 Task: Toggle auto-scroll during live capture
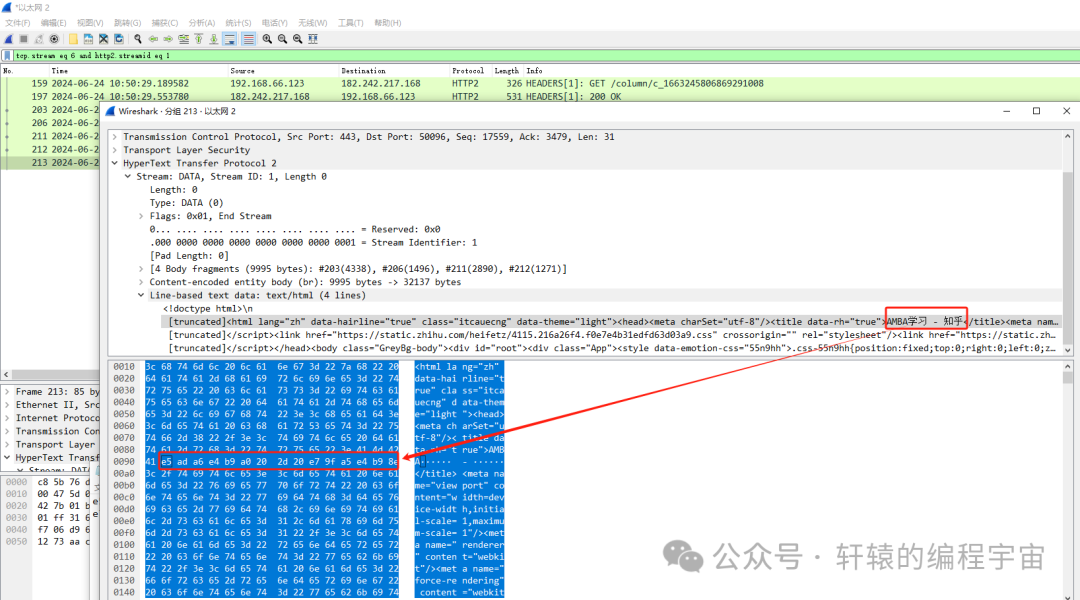pos(230,39)
